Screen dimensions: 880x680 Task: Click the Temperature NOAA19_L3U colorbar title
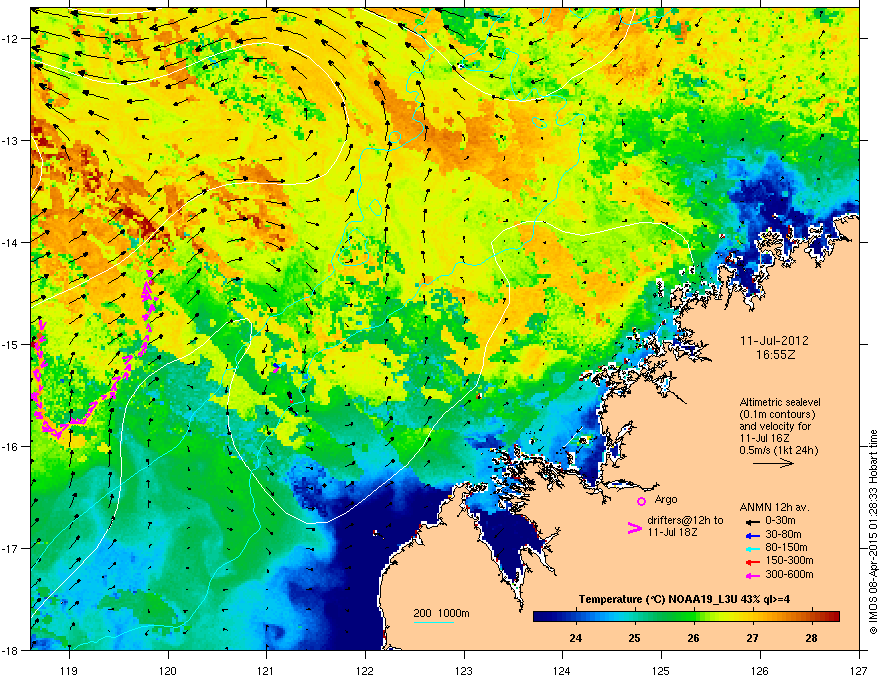click(x=684, y=599)
